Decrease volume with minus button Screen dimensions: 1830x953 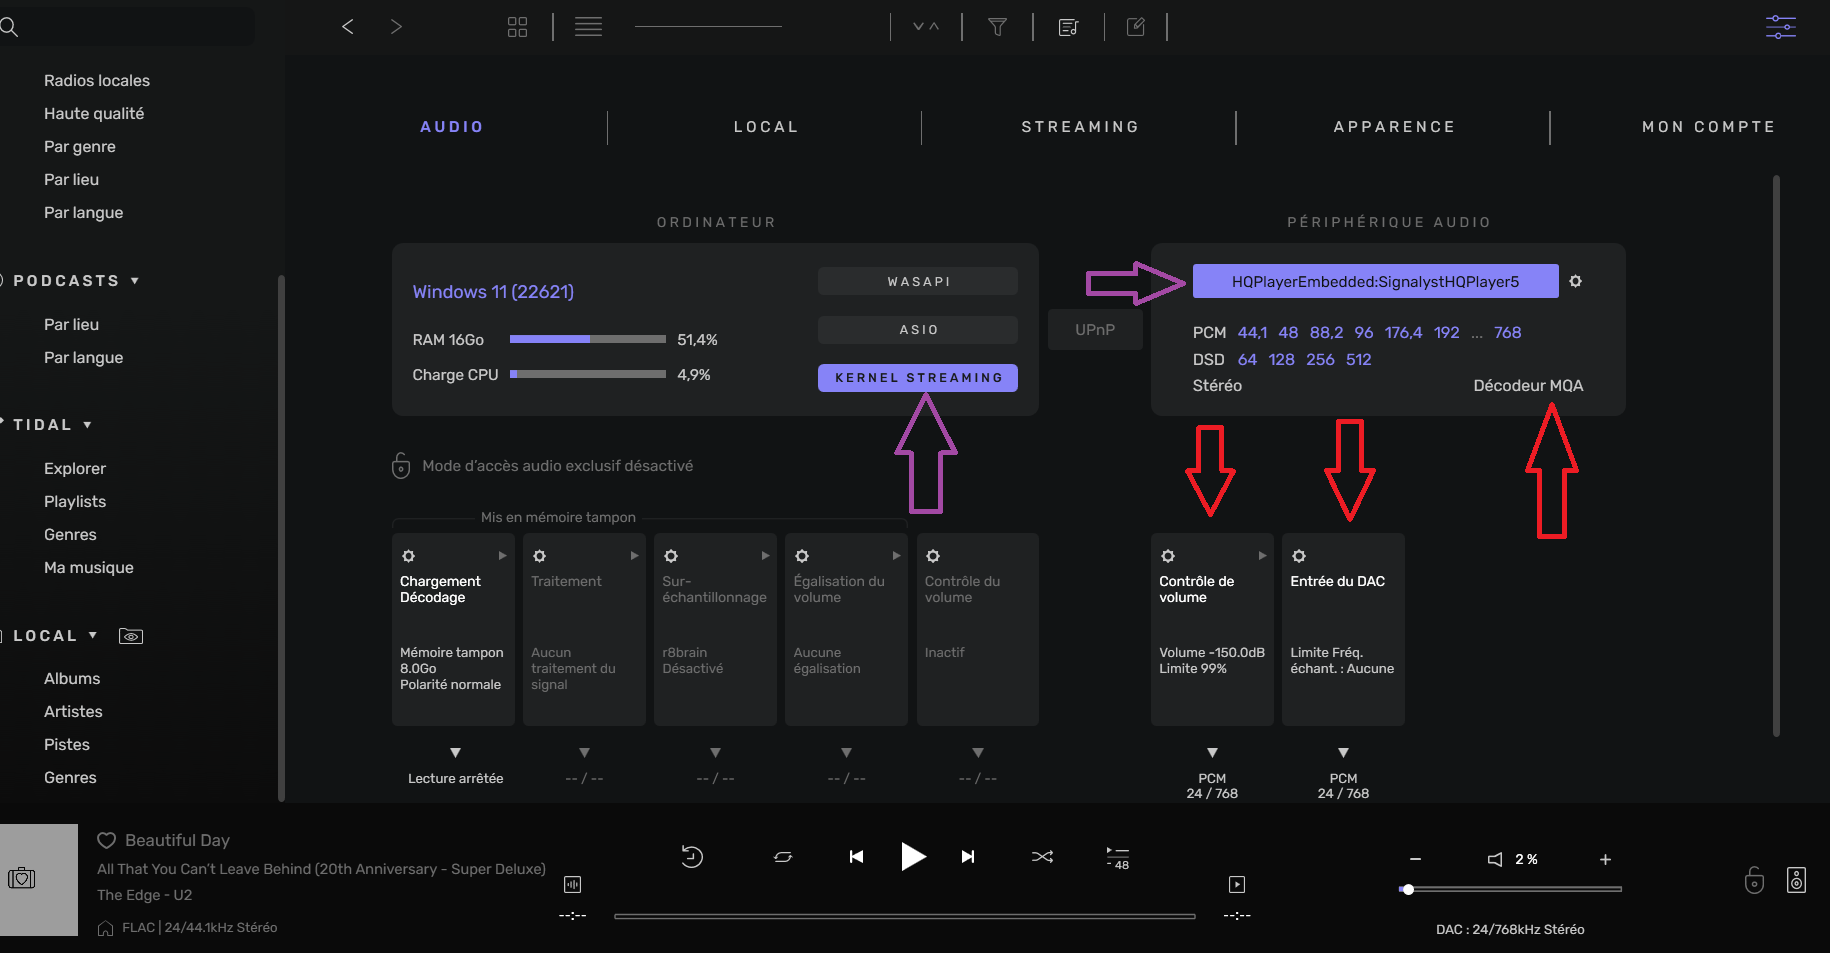[x=1415, y=859]
